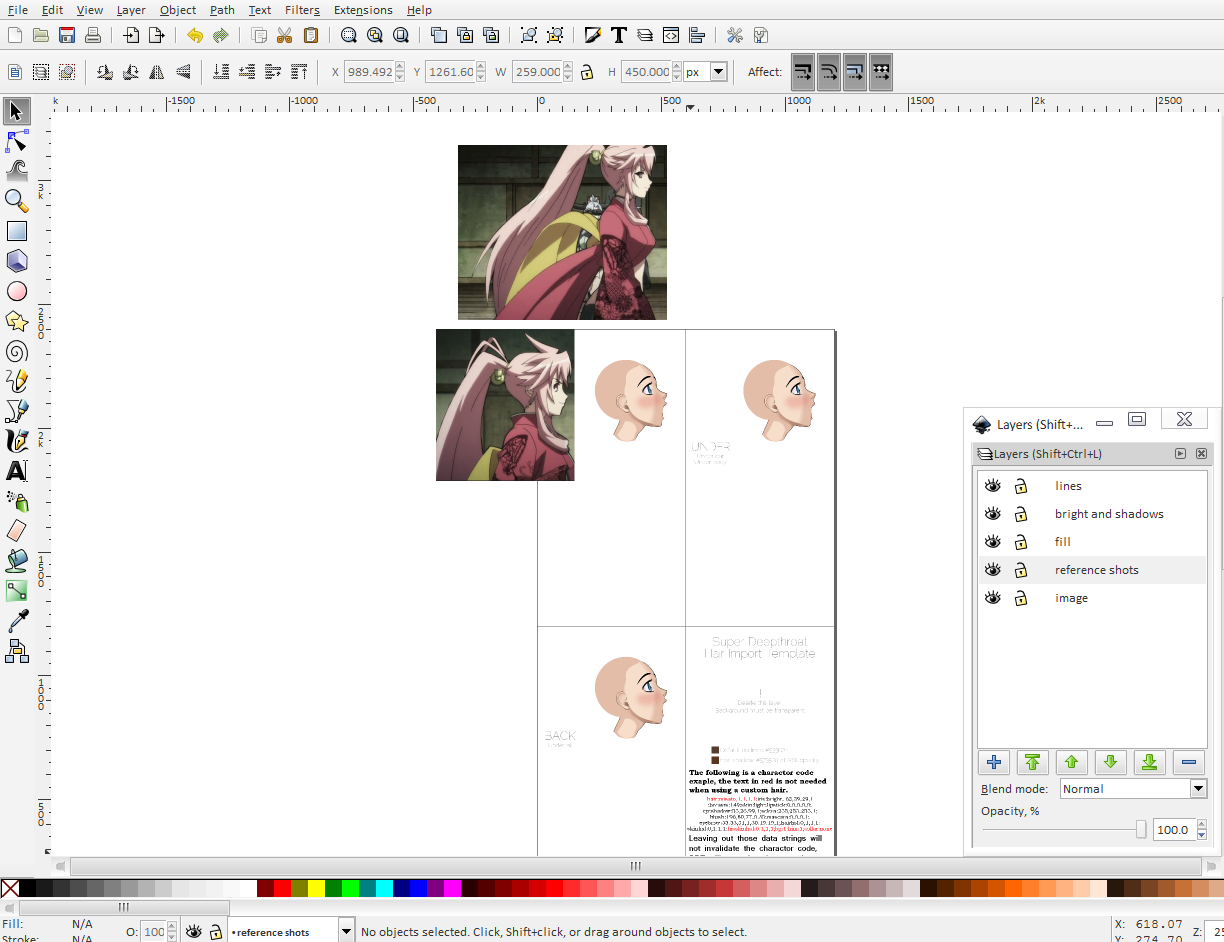This screenshot has height=942, width=1224.
Task: Select the bright and shadows layer
Action: [1108, 514]
